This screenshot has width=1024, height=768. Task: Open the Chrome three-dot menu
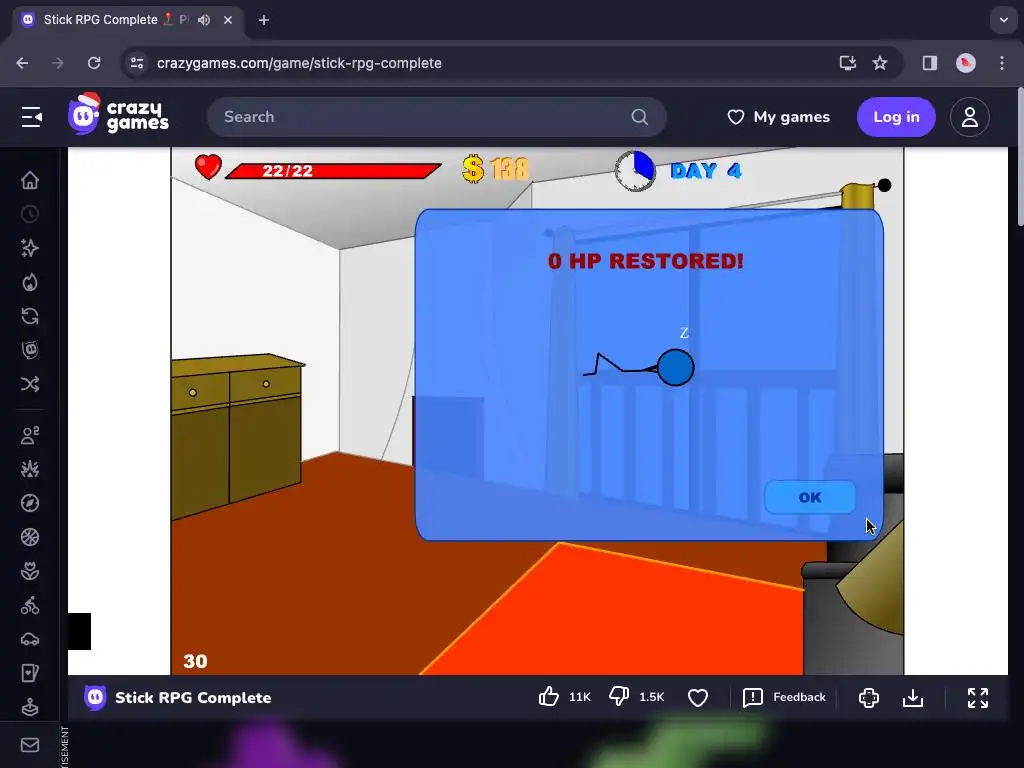[1002, 63]
